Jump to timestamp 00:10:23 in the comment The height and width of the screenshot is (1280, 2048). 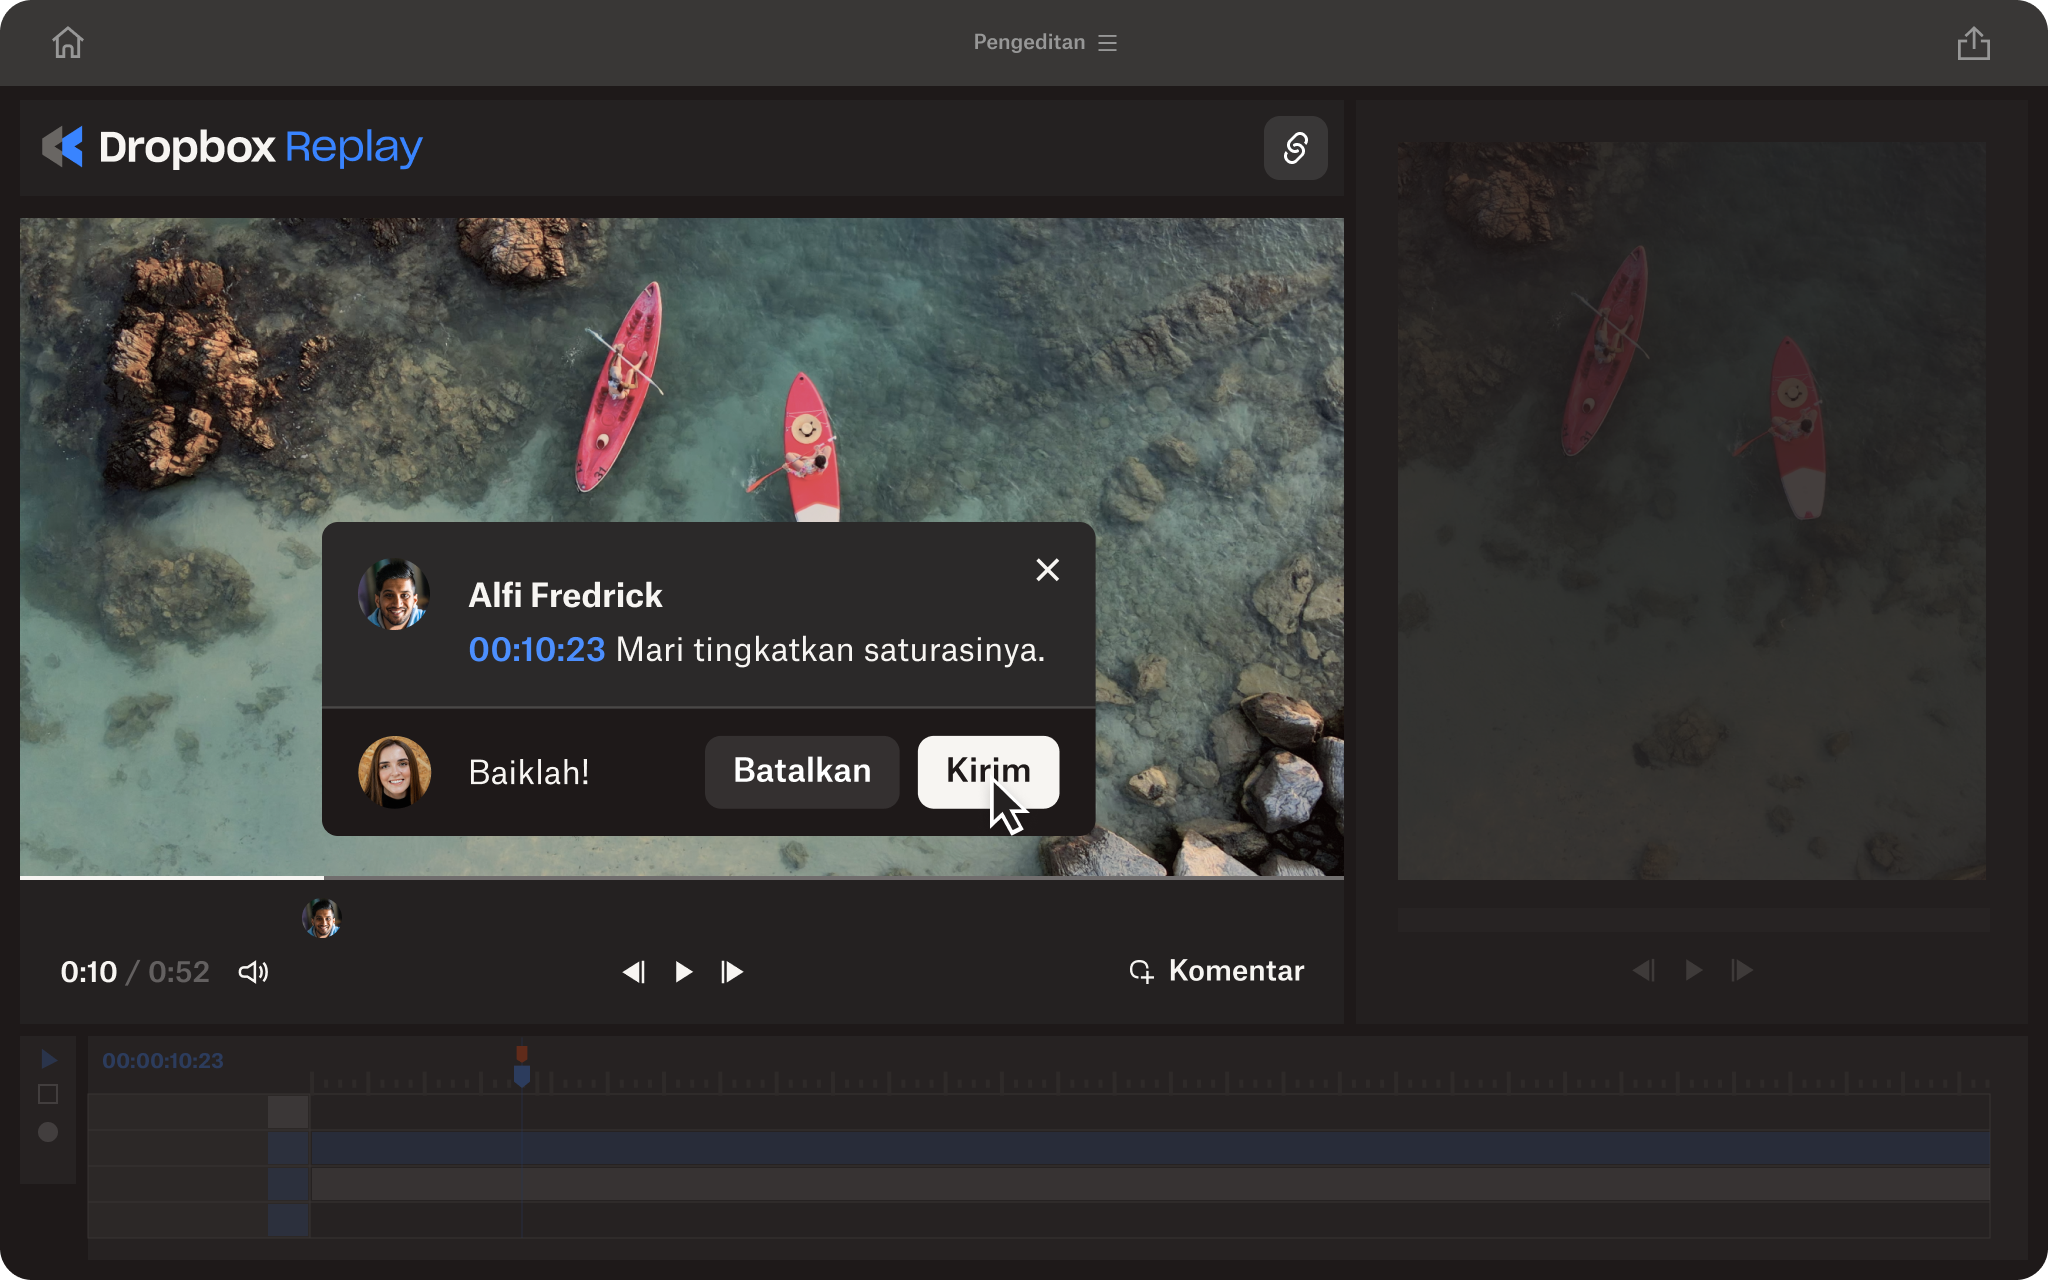[537, 650]
